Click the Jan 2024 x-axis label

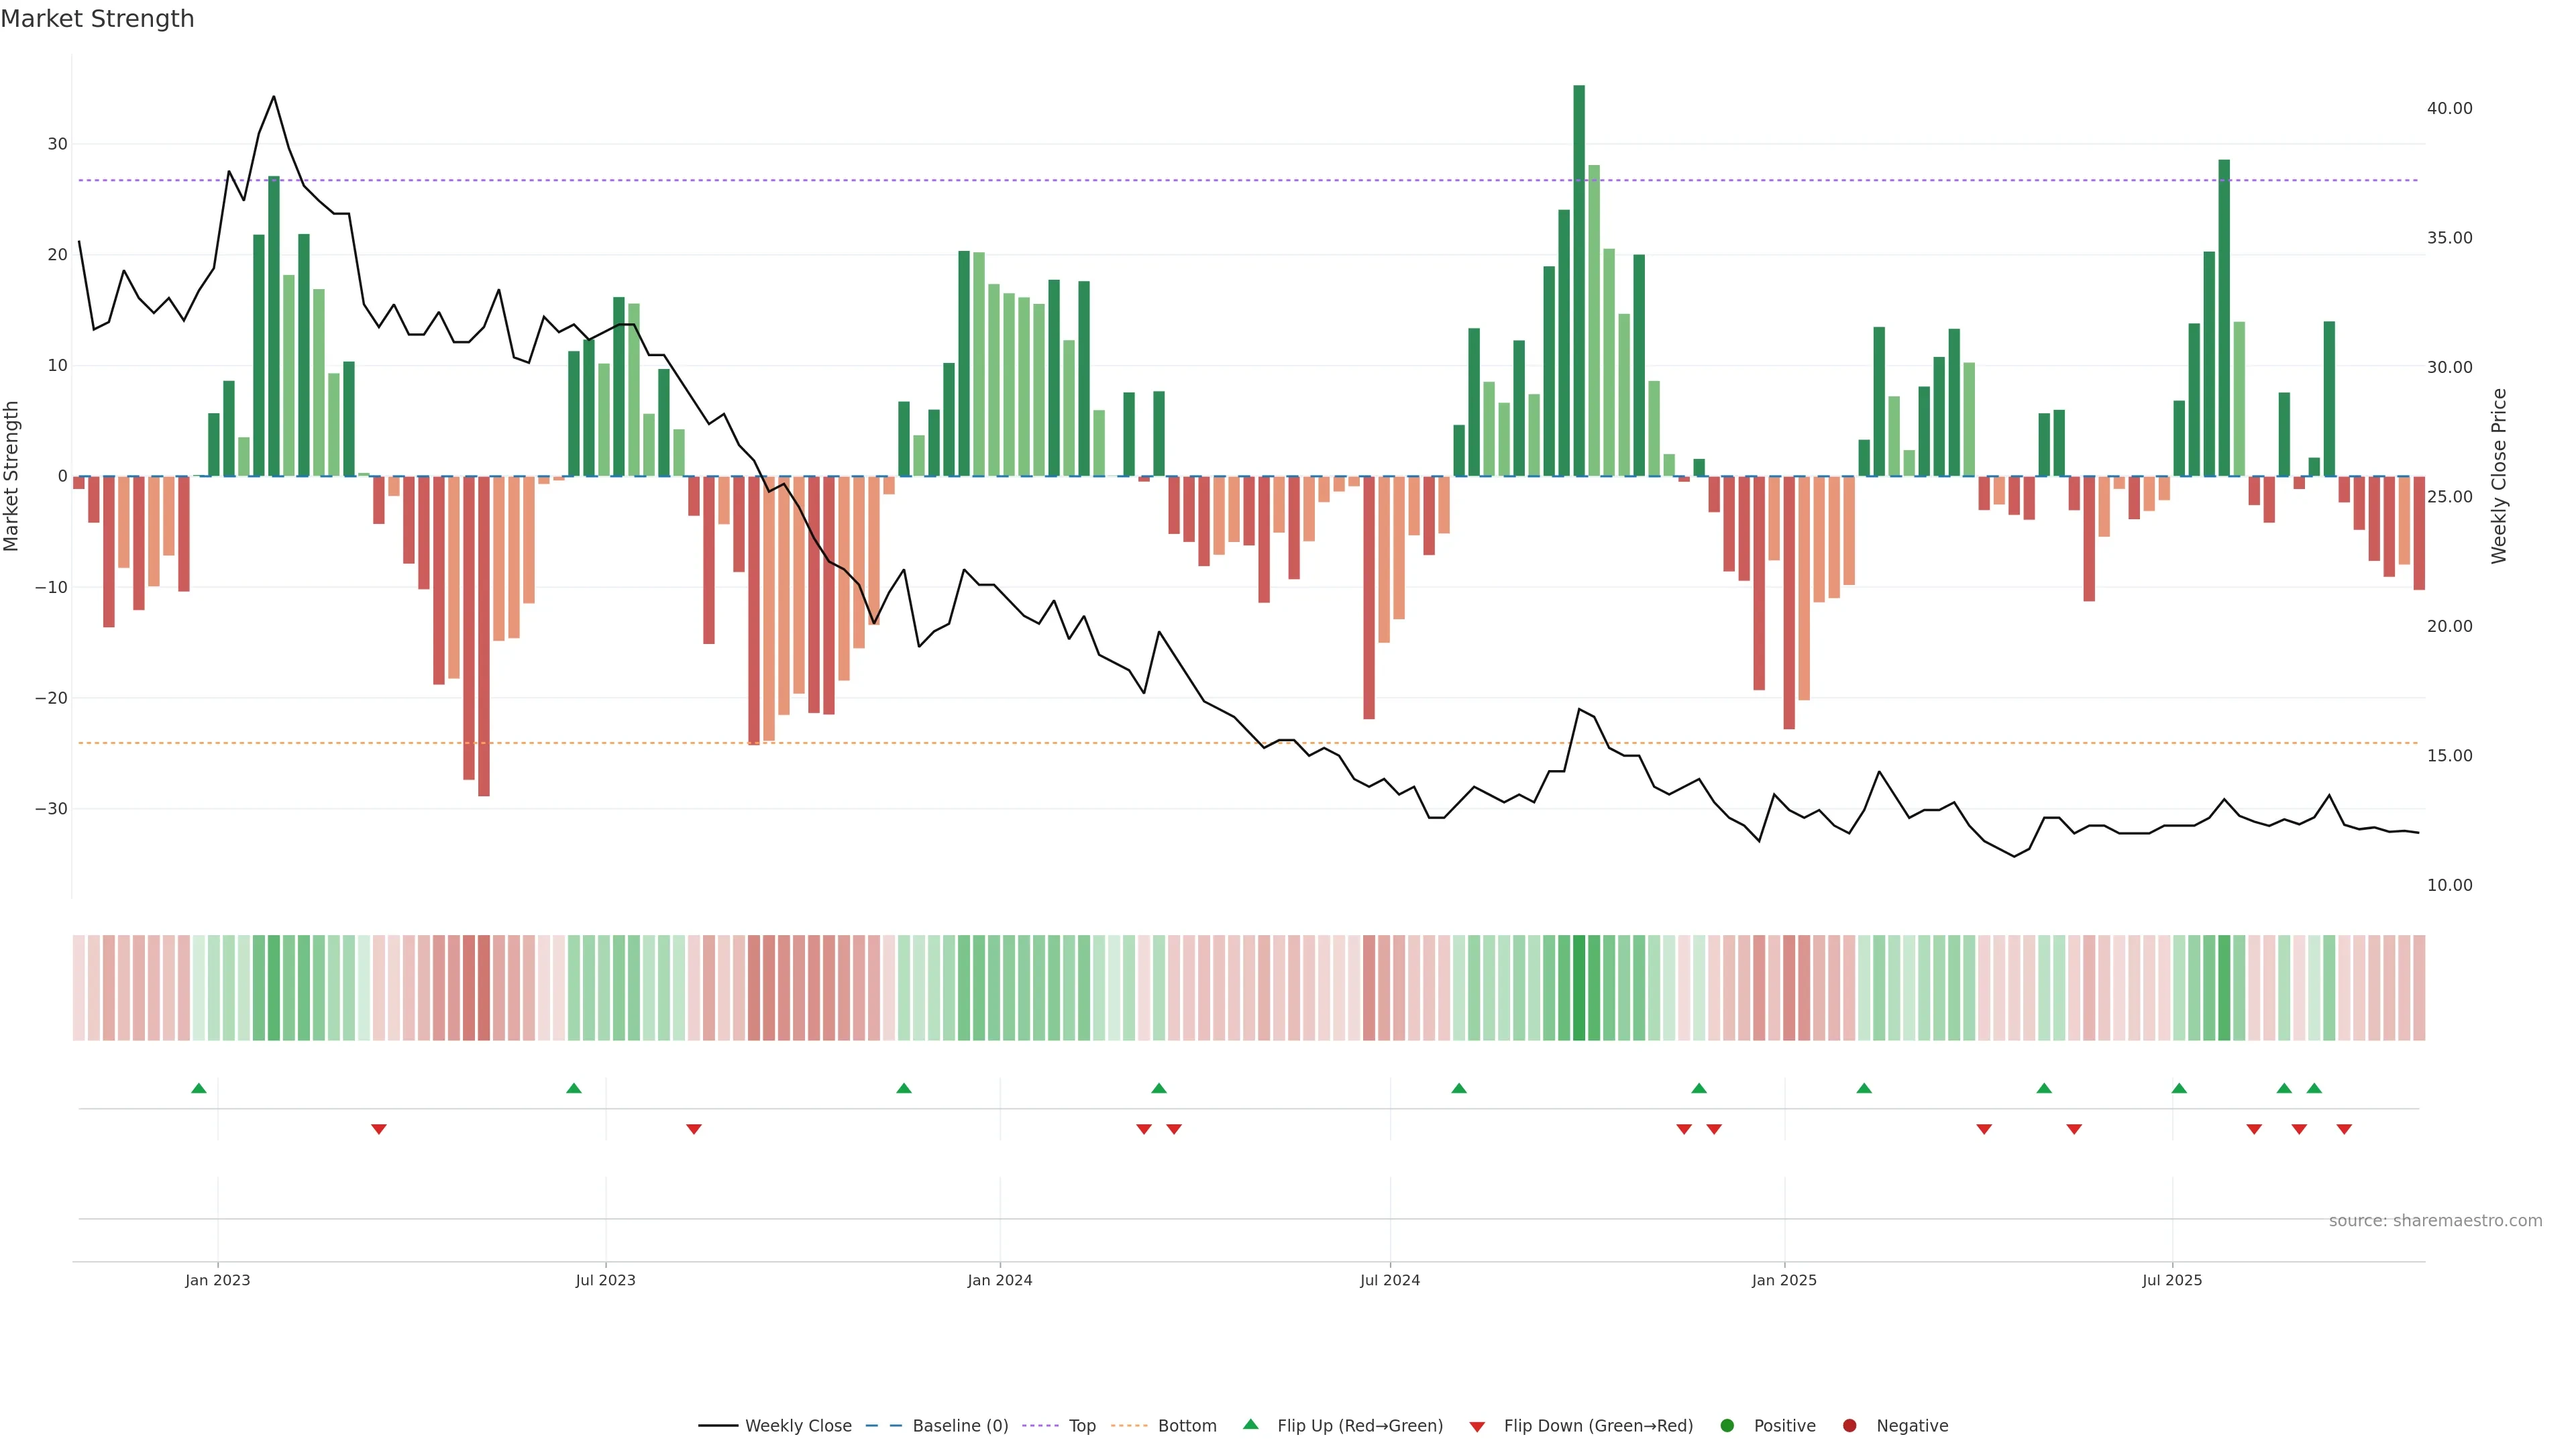(x=1000, y=1280)
